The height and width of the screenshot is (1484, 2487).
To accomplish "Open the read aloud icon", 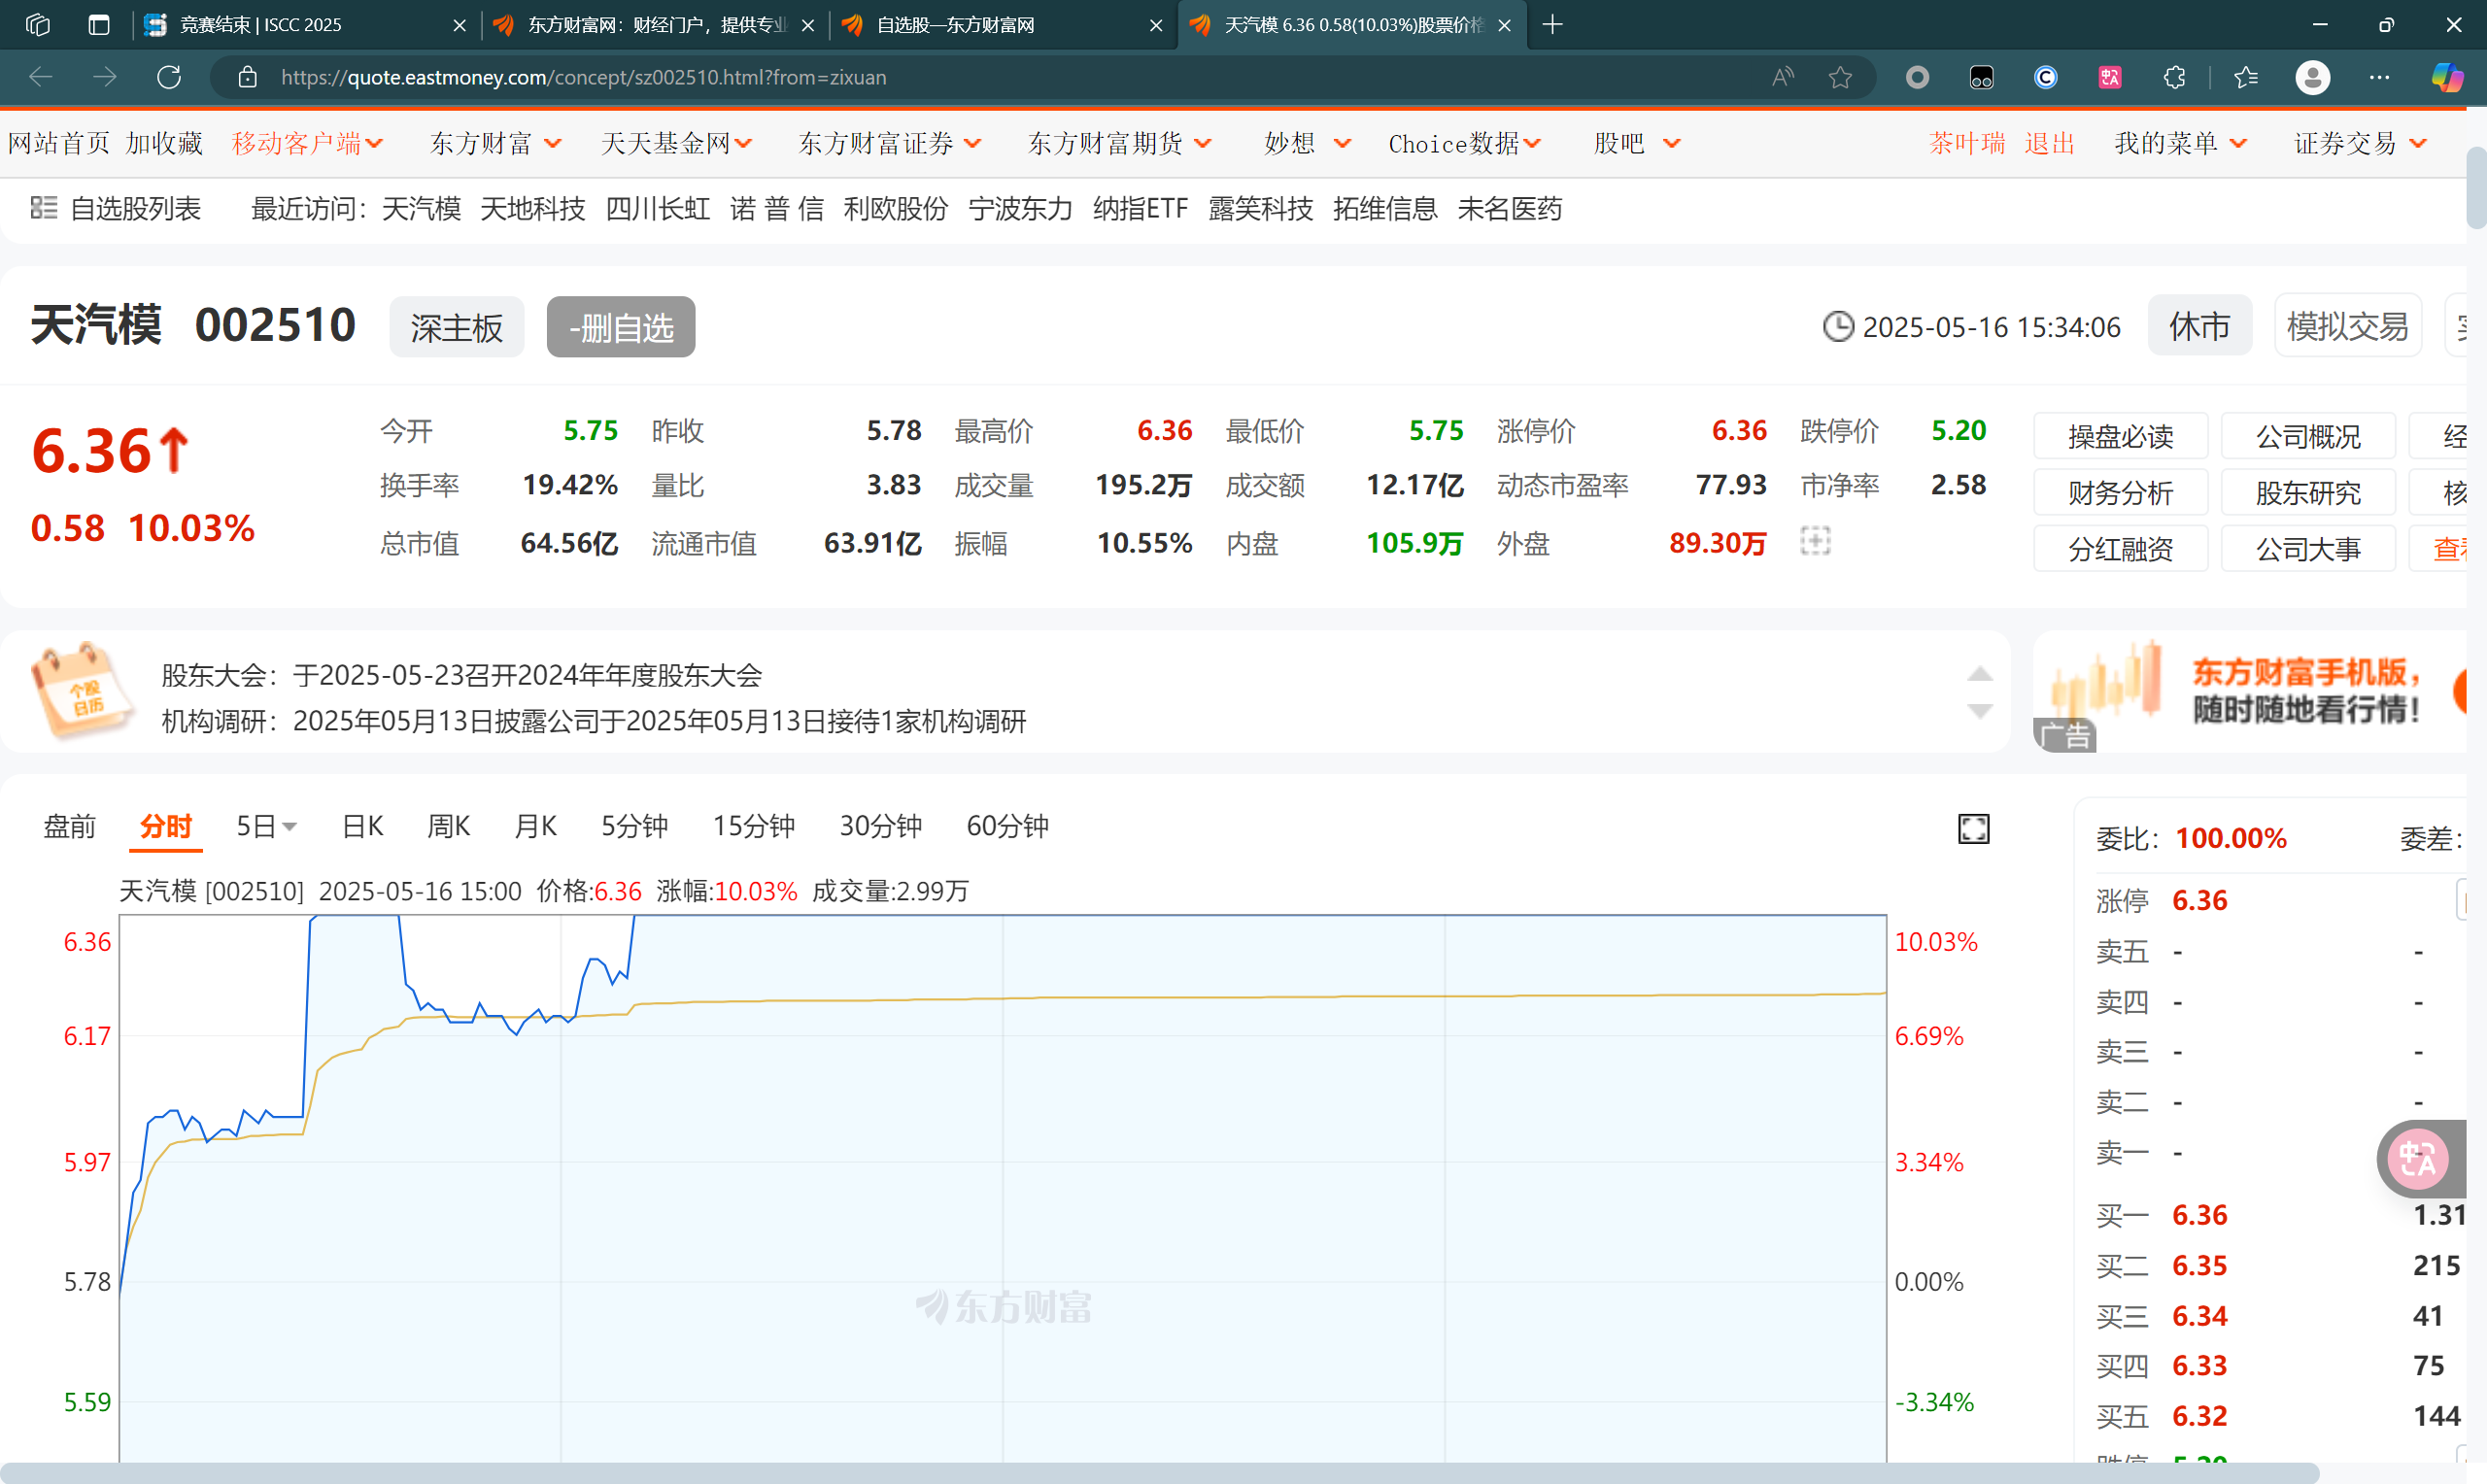I will pyautogui.click(x=1783, y=77).
